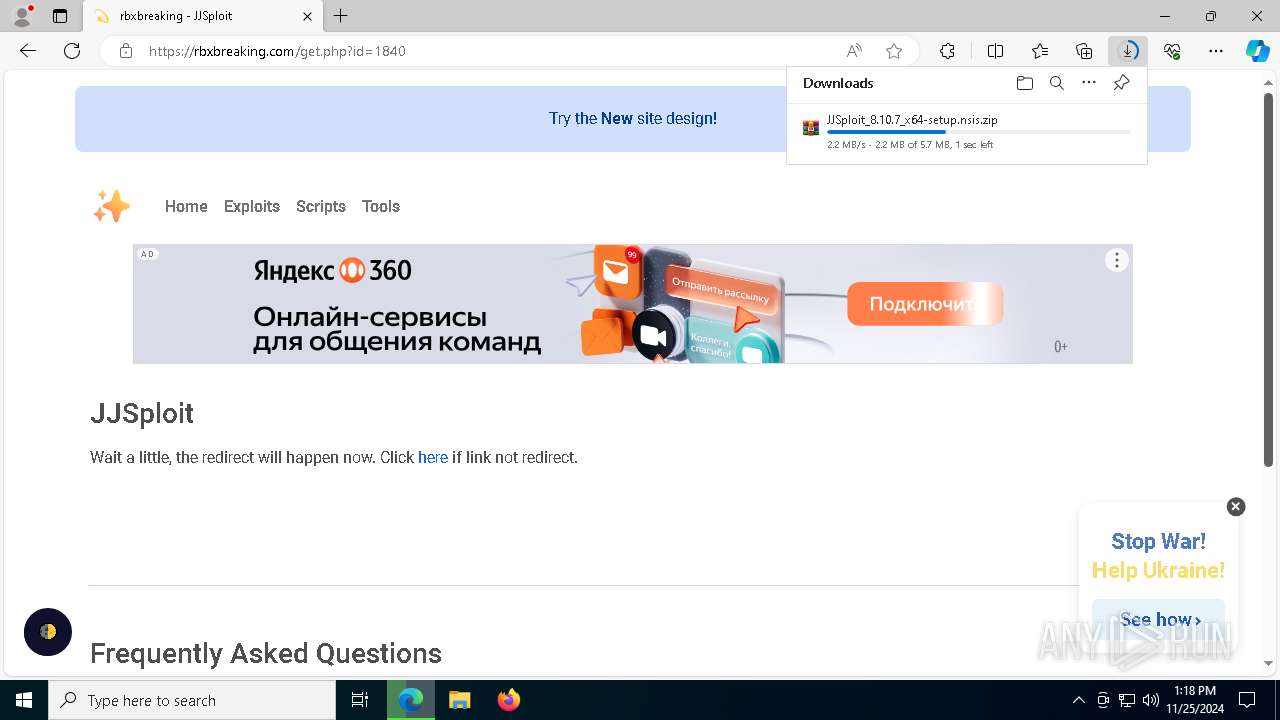Click the Подключить ad button
1280x720 pixels.
(x=925, y=304)
